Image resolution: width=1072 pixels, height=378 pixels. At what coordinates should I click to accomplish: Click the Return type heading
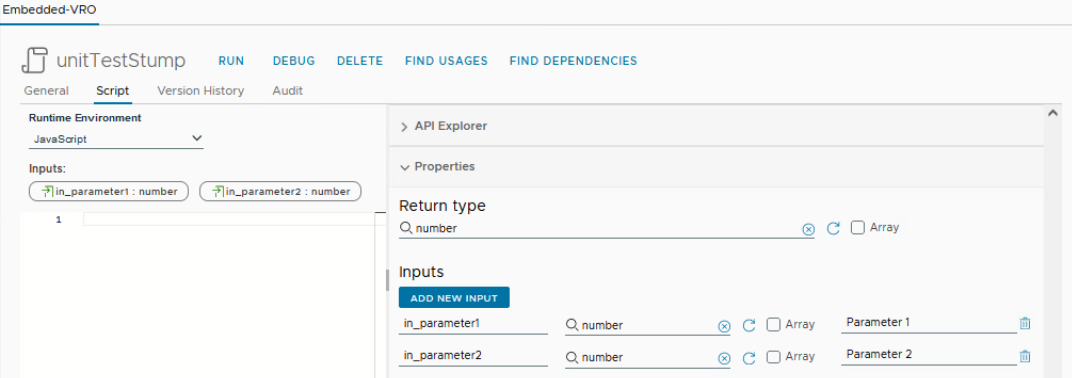(443, 205)
